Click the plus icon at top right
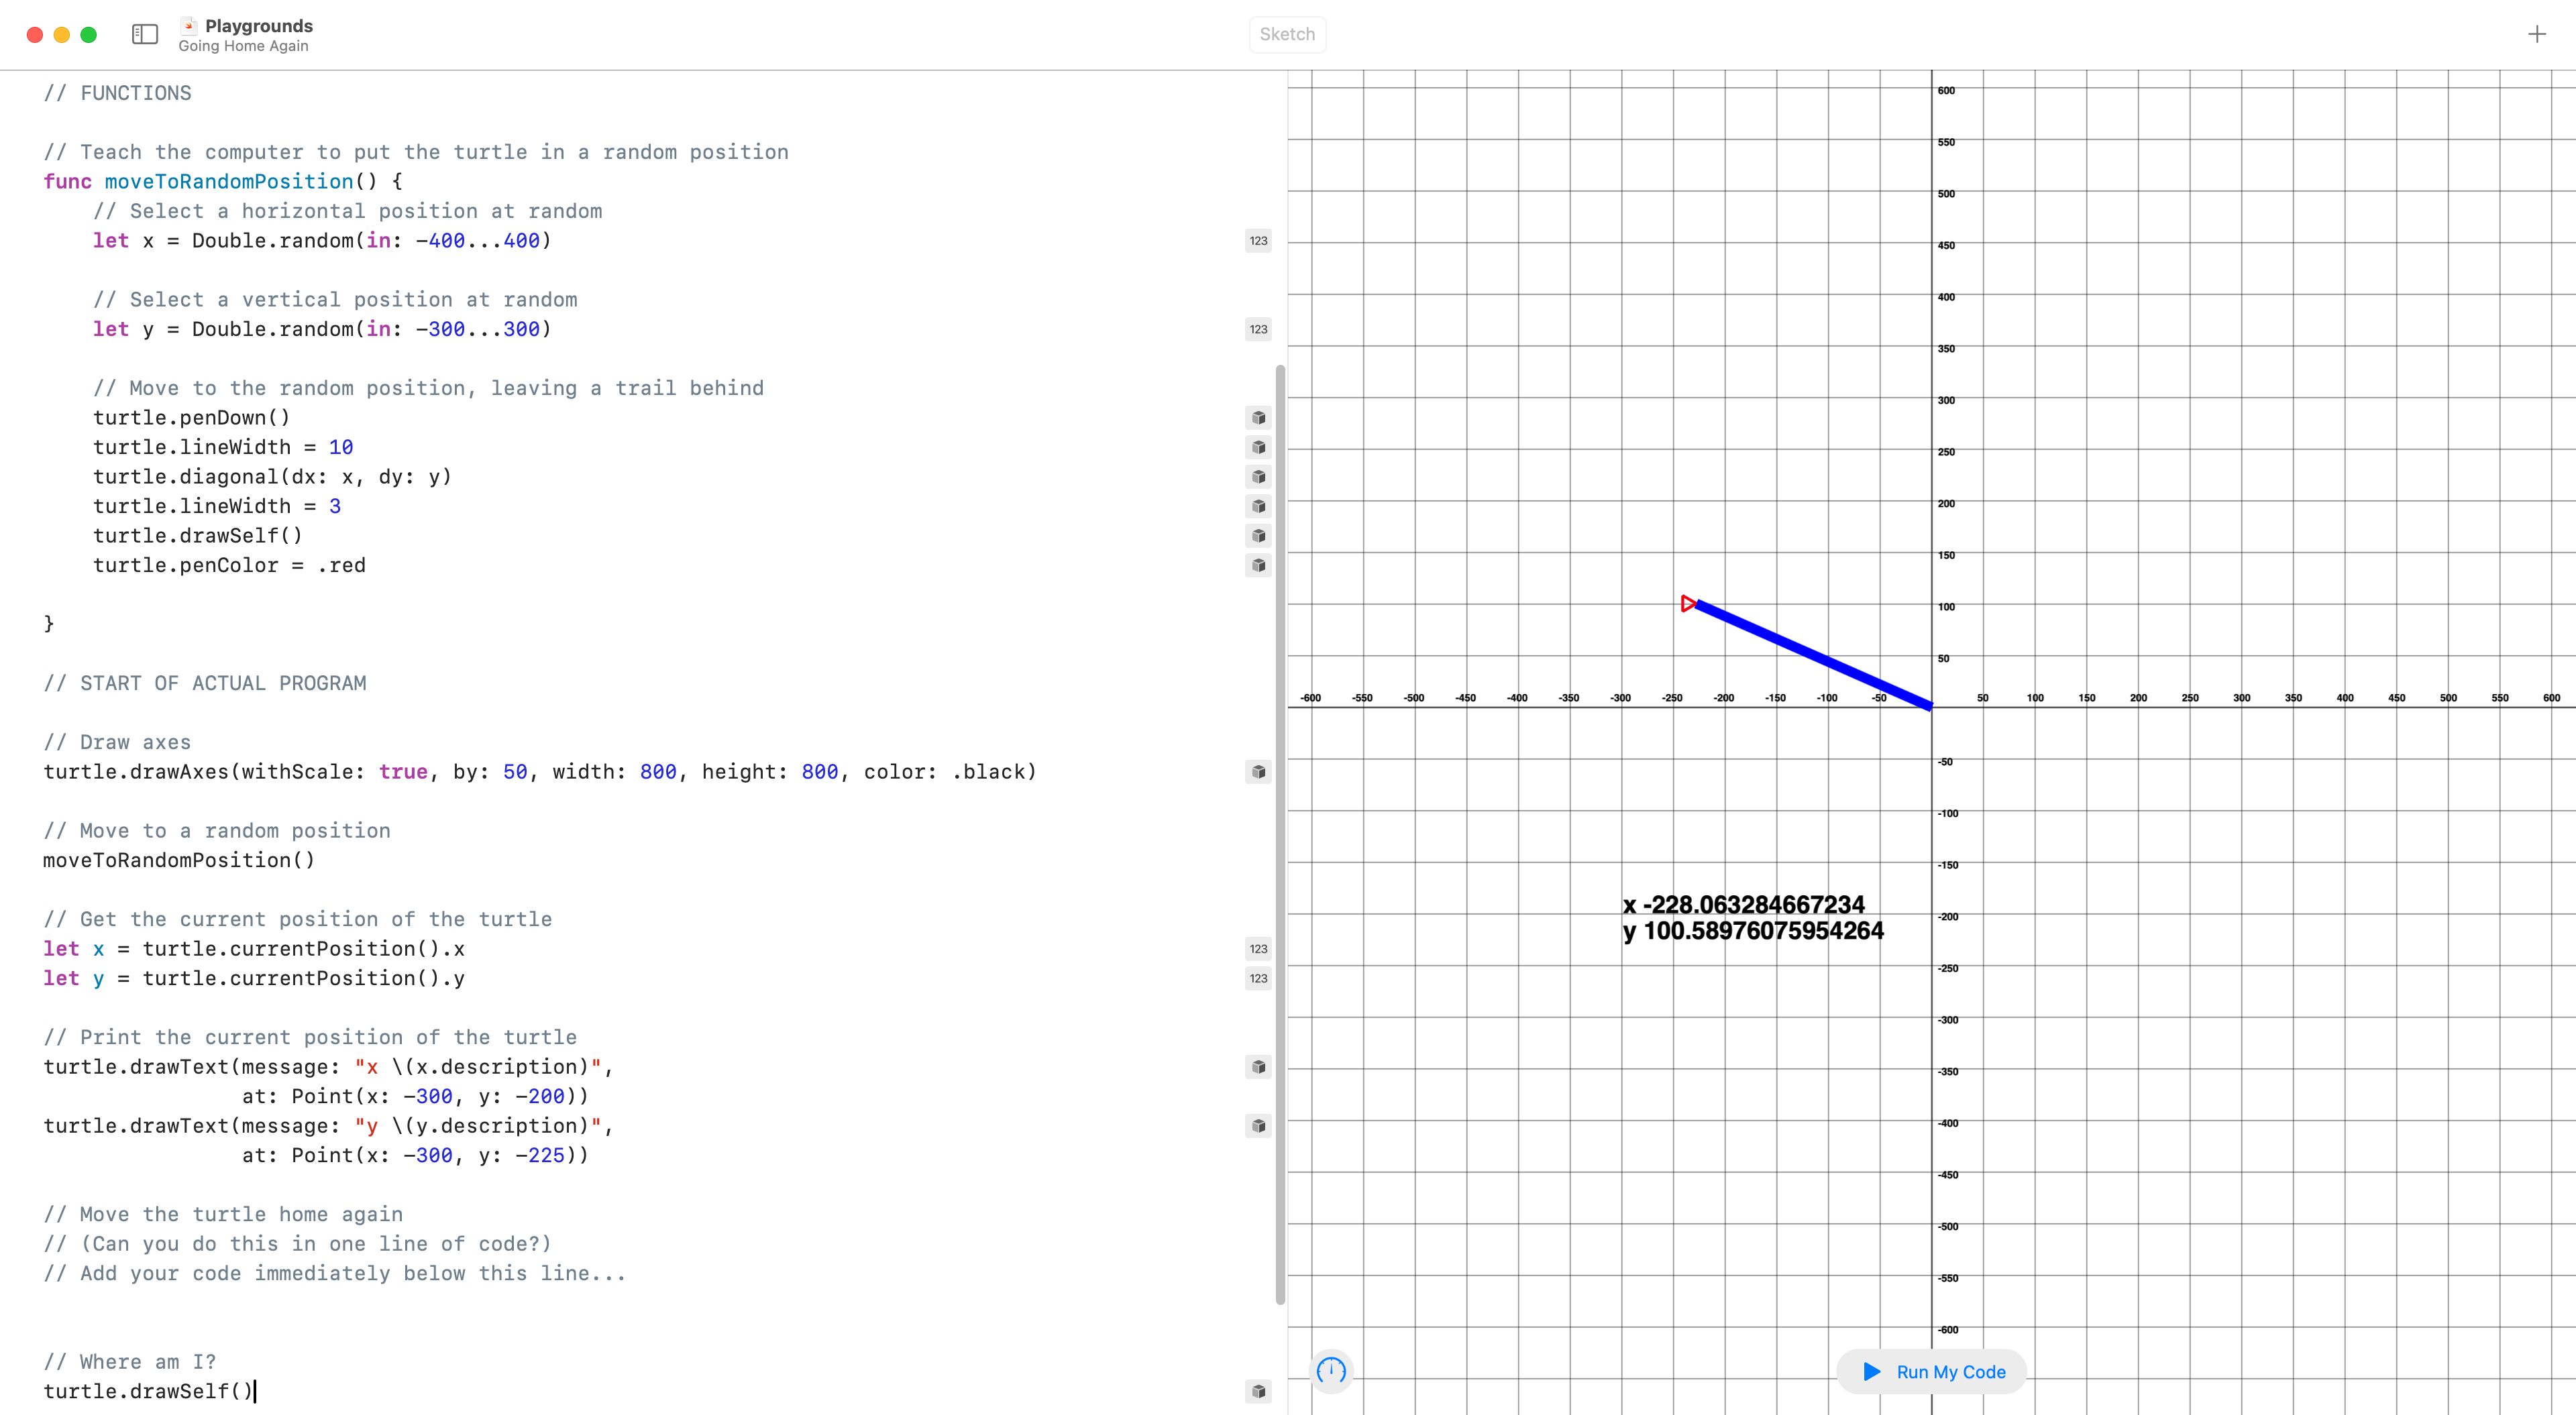2576x1415 pixels. pyautogui.click(x=2537, y=35)
